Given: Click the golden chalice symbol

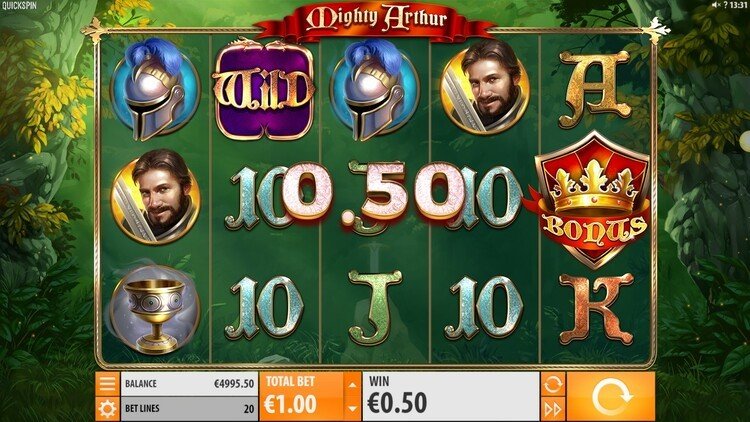Looking at the screenshot, I should (154, 309).
